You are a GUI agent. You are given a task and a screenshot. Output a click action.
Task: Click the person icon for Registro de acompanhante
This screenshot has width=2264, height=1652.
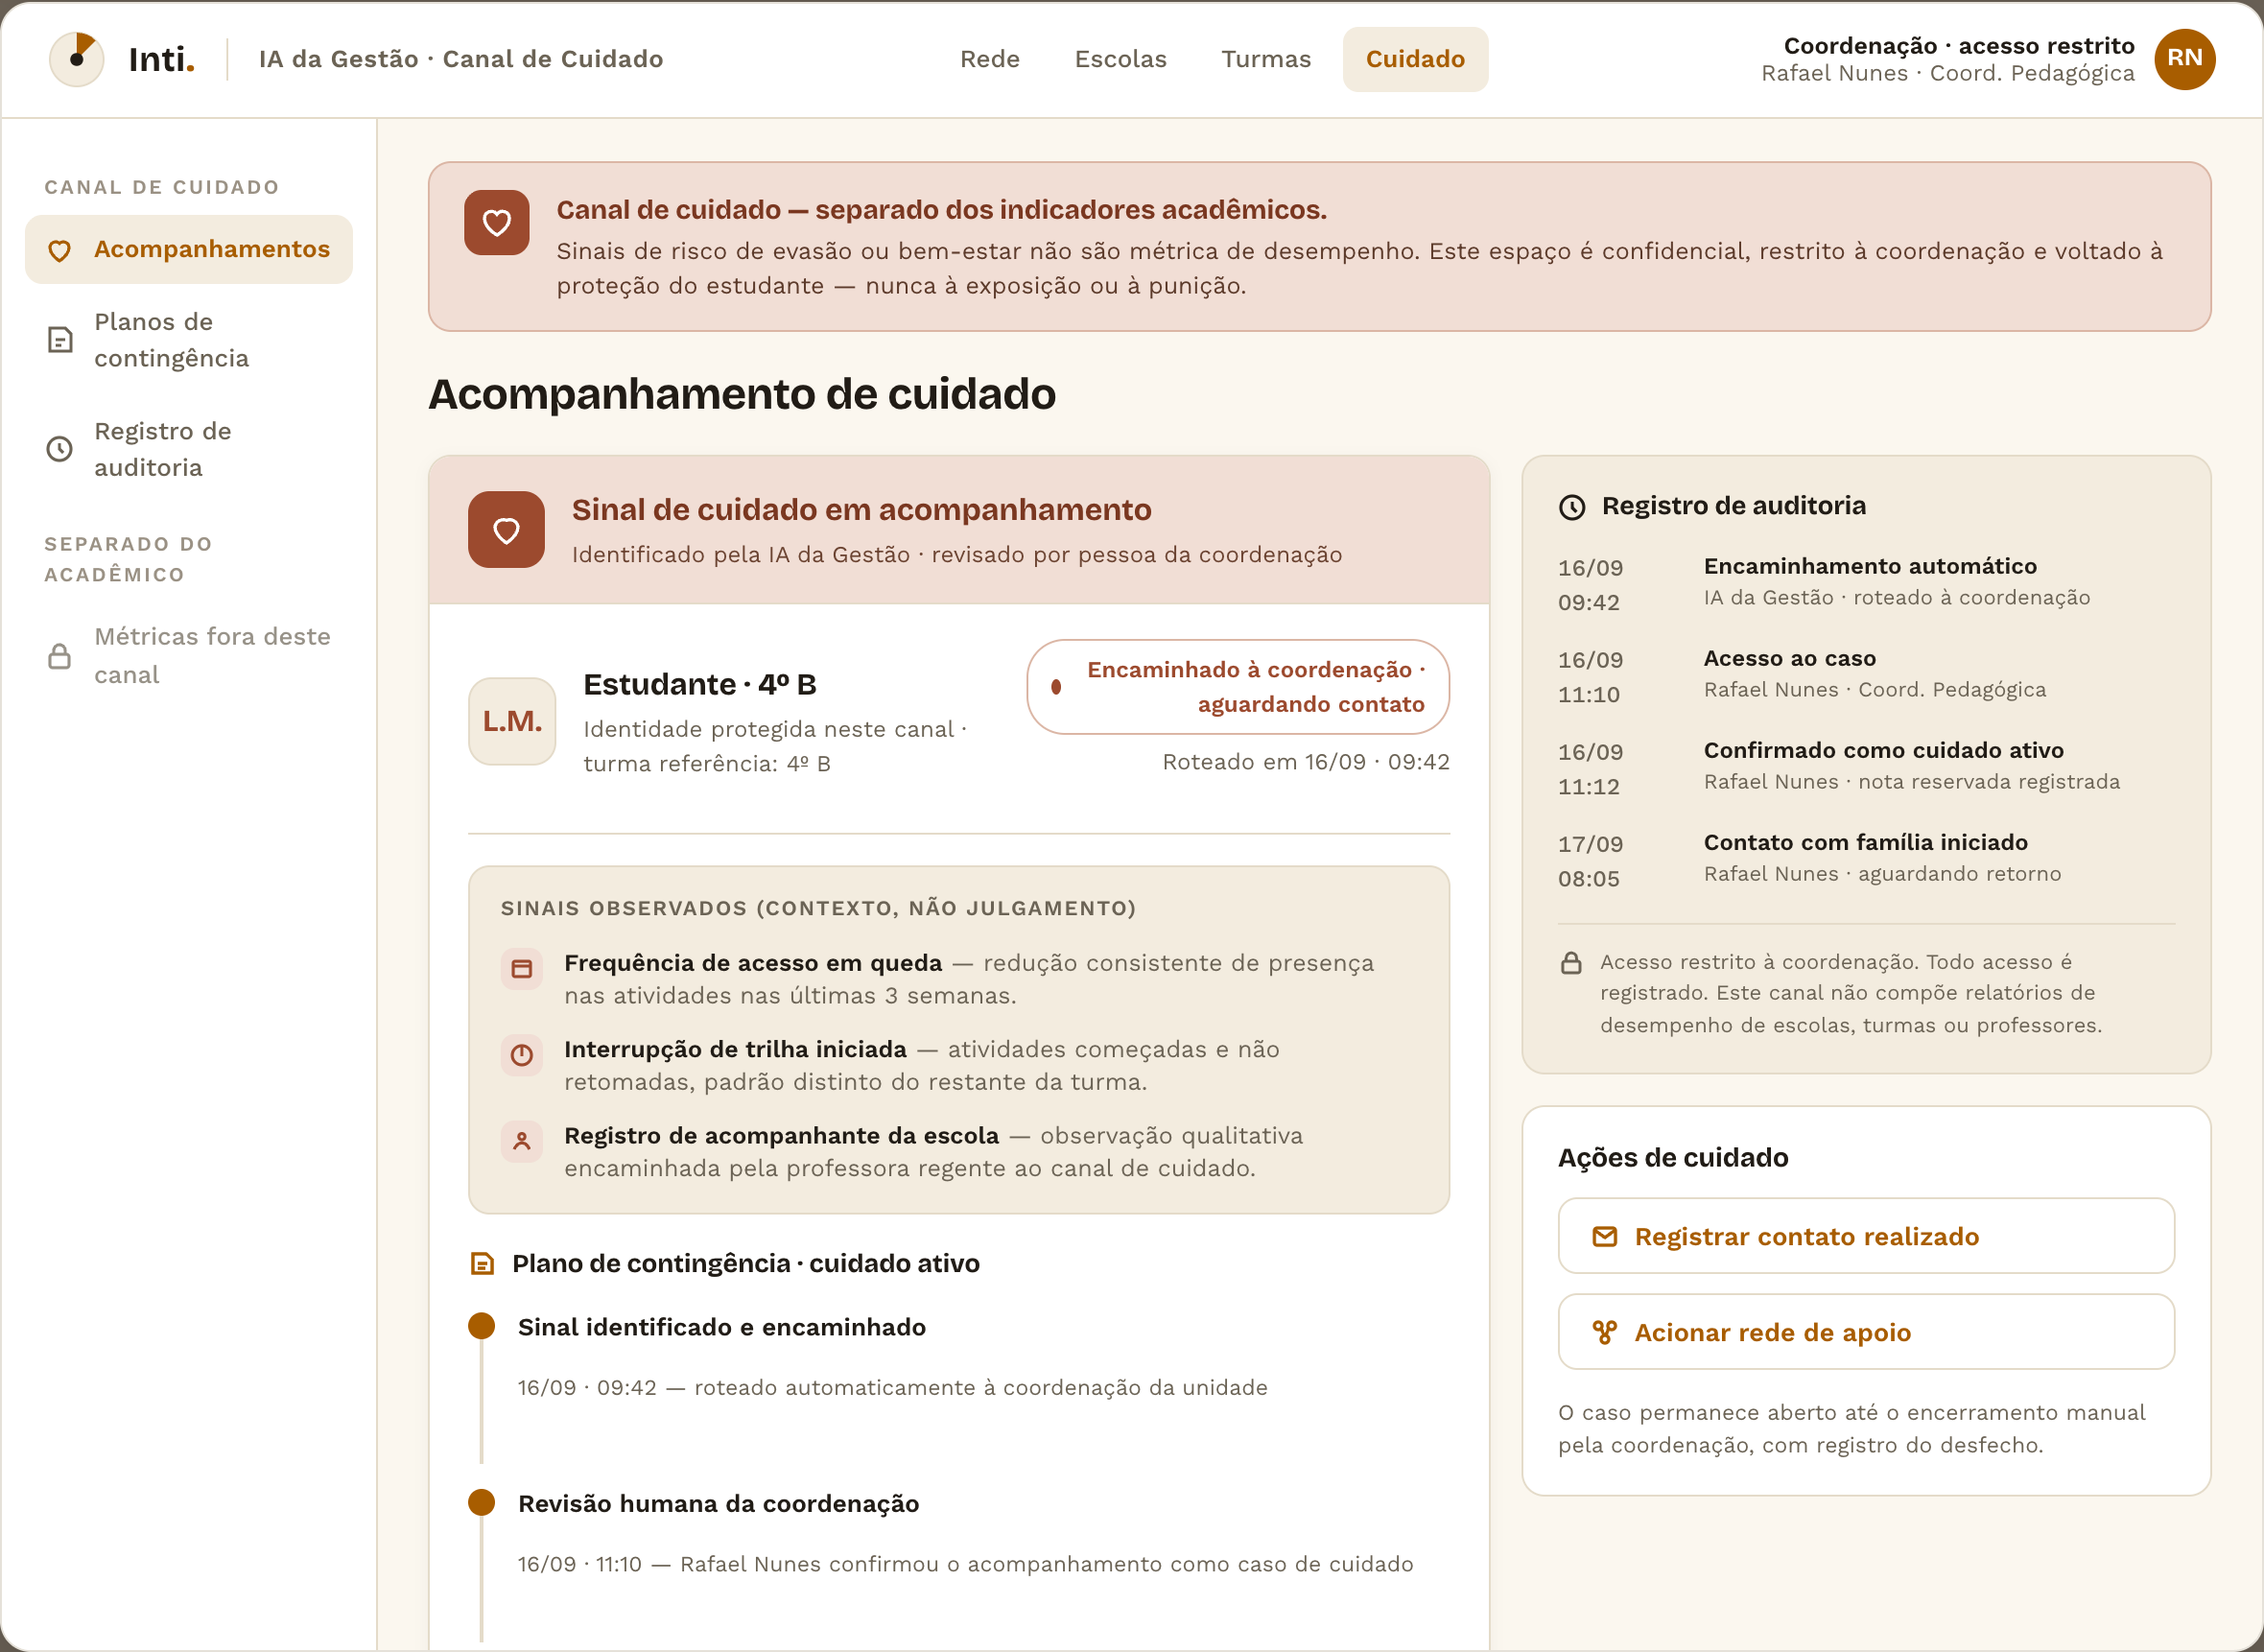pos(522,1141)
